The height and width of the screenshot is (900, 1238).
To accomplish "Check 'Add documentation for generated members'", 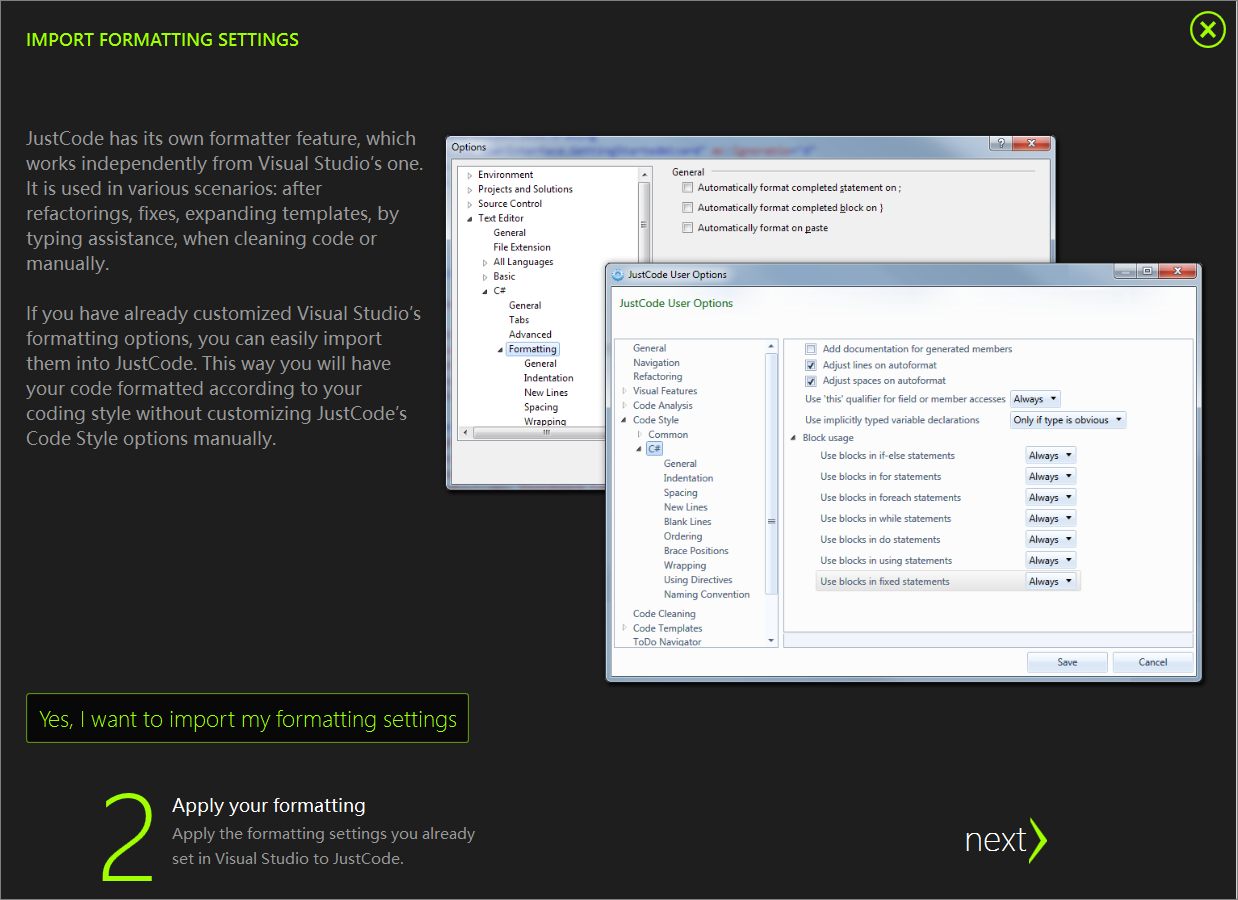I will tap(811, 349).
